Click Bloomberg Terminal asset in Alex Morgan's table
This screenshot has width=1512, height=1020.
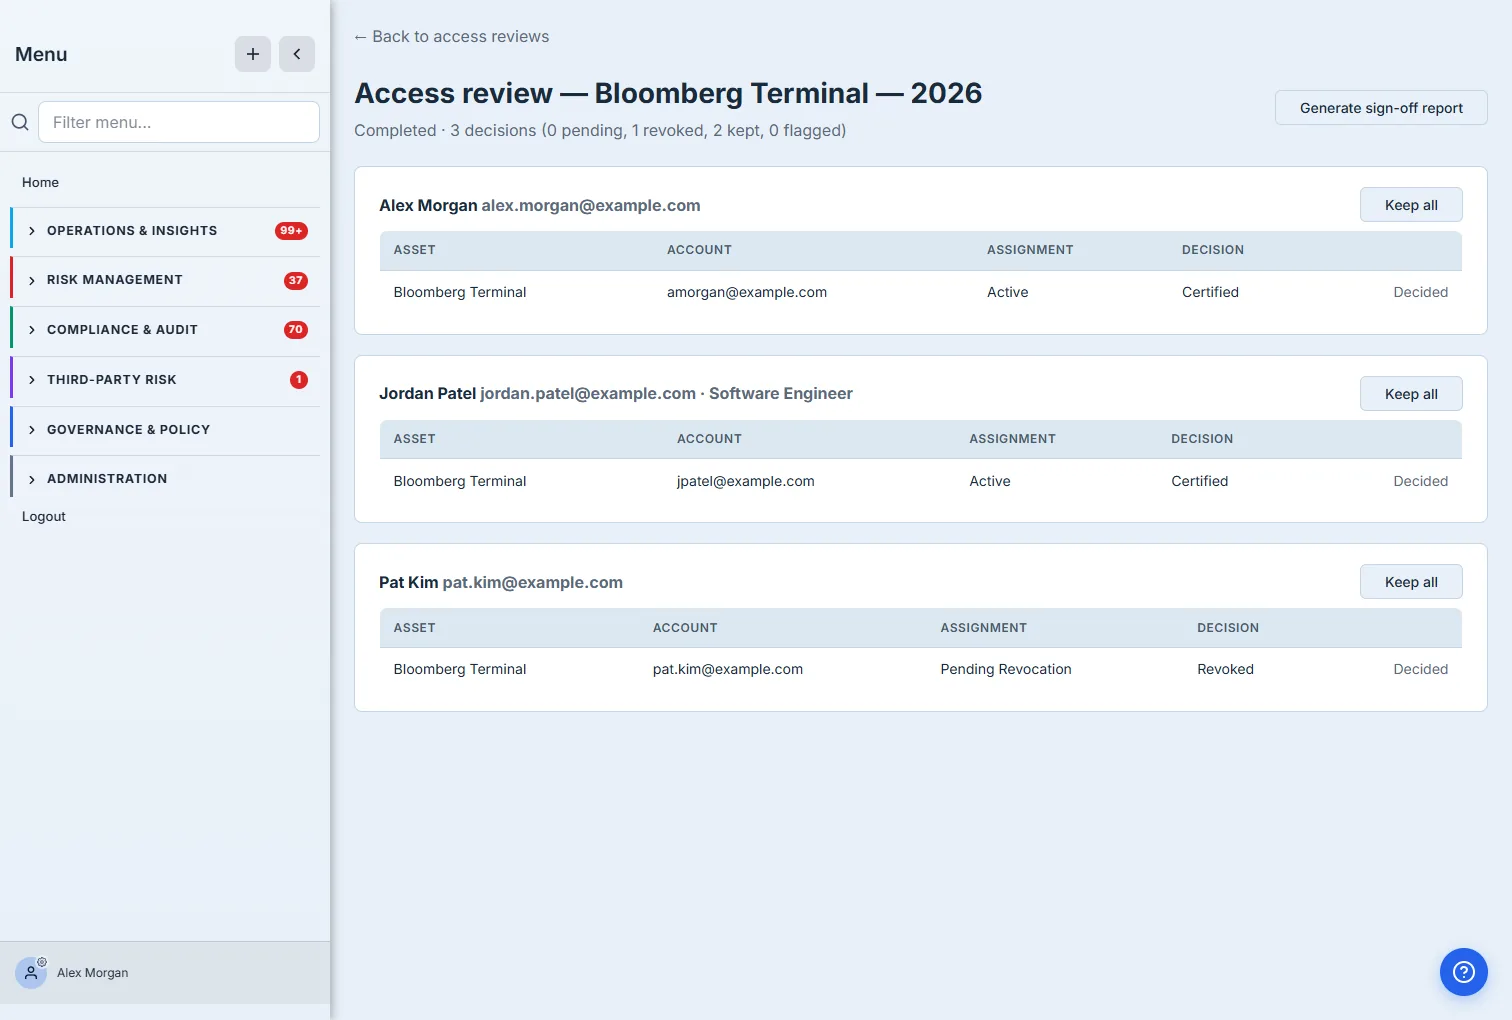(x=460, y=292)
